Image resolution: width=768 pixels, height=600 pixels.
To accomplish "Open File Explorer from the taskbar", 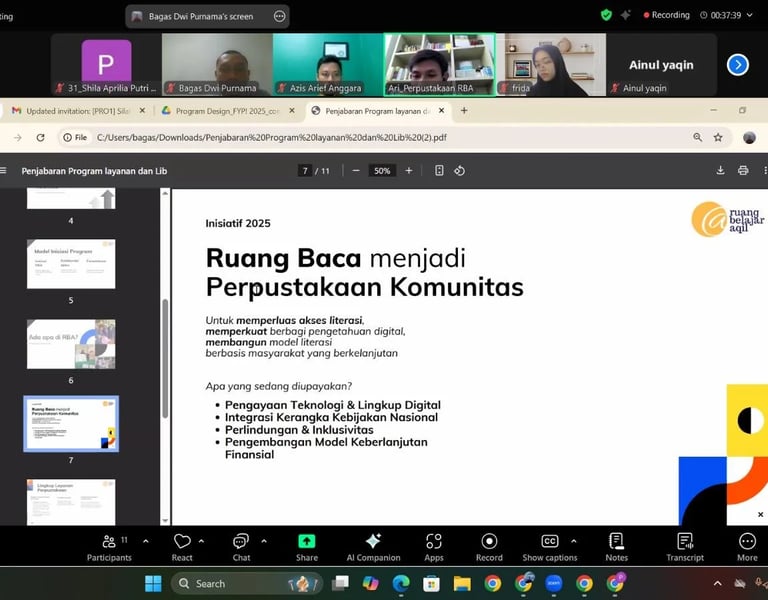I will (x=461, y=583).
